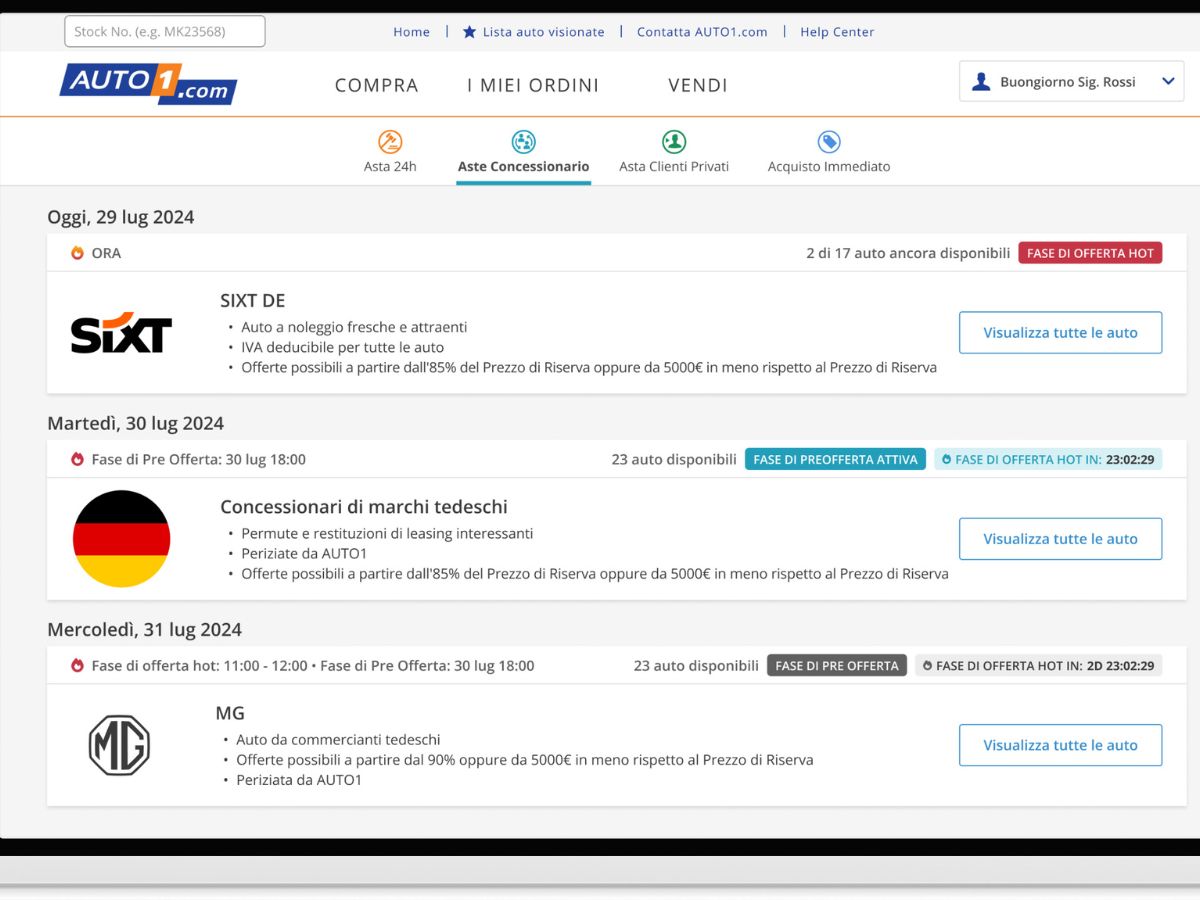The width and height of the screenshot is (1200, 900).
Task: Expand the Buongiorno Sig. Rossi account dropdown
Action: [x=1167, y=82]
